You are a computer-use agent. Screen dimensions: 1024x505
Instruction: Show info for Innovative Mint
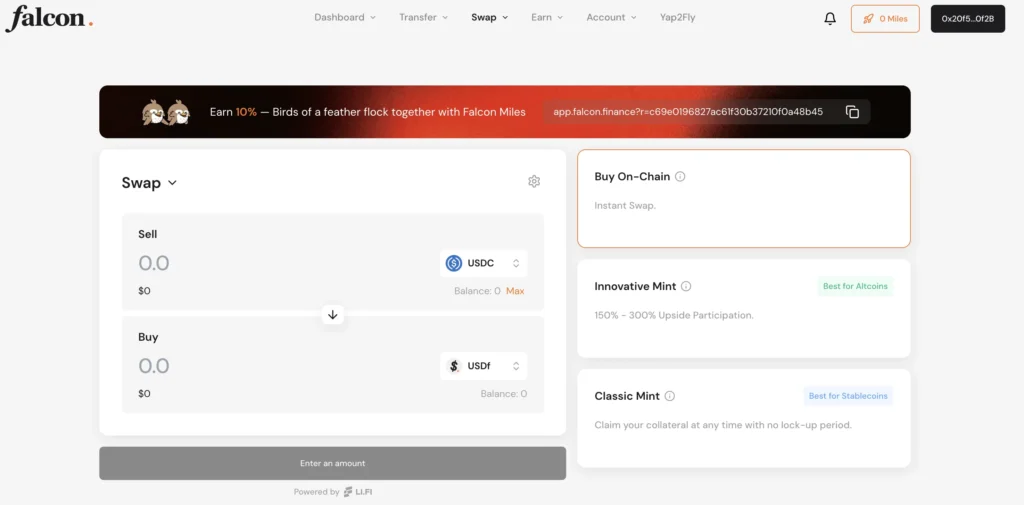686,286
